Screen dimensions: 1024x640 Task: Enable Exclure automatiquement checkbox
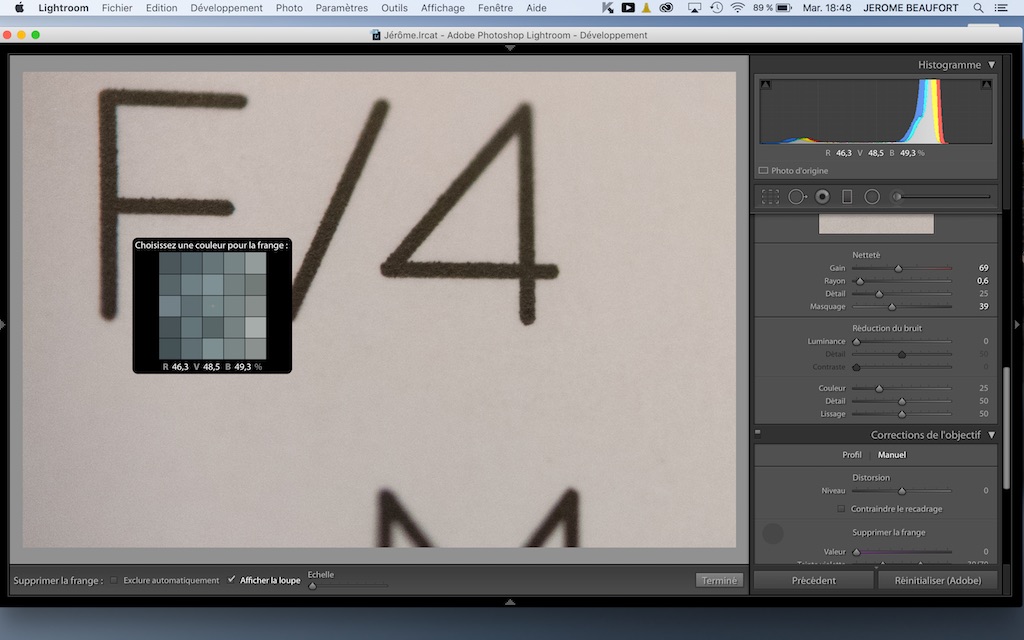click(114, 580)
